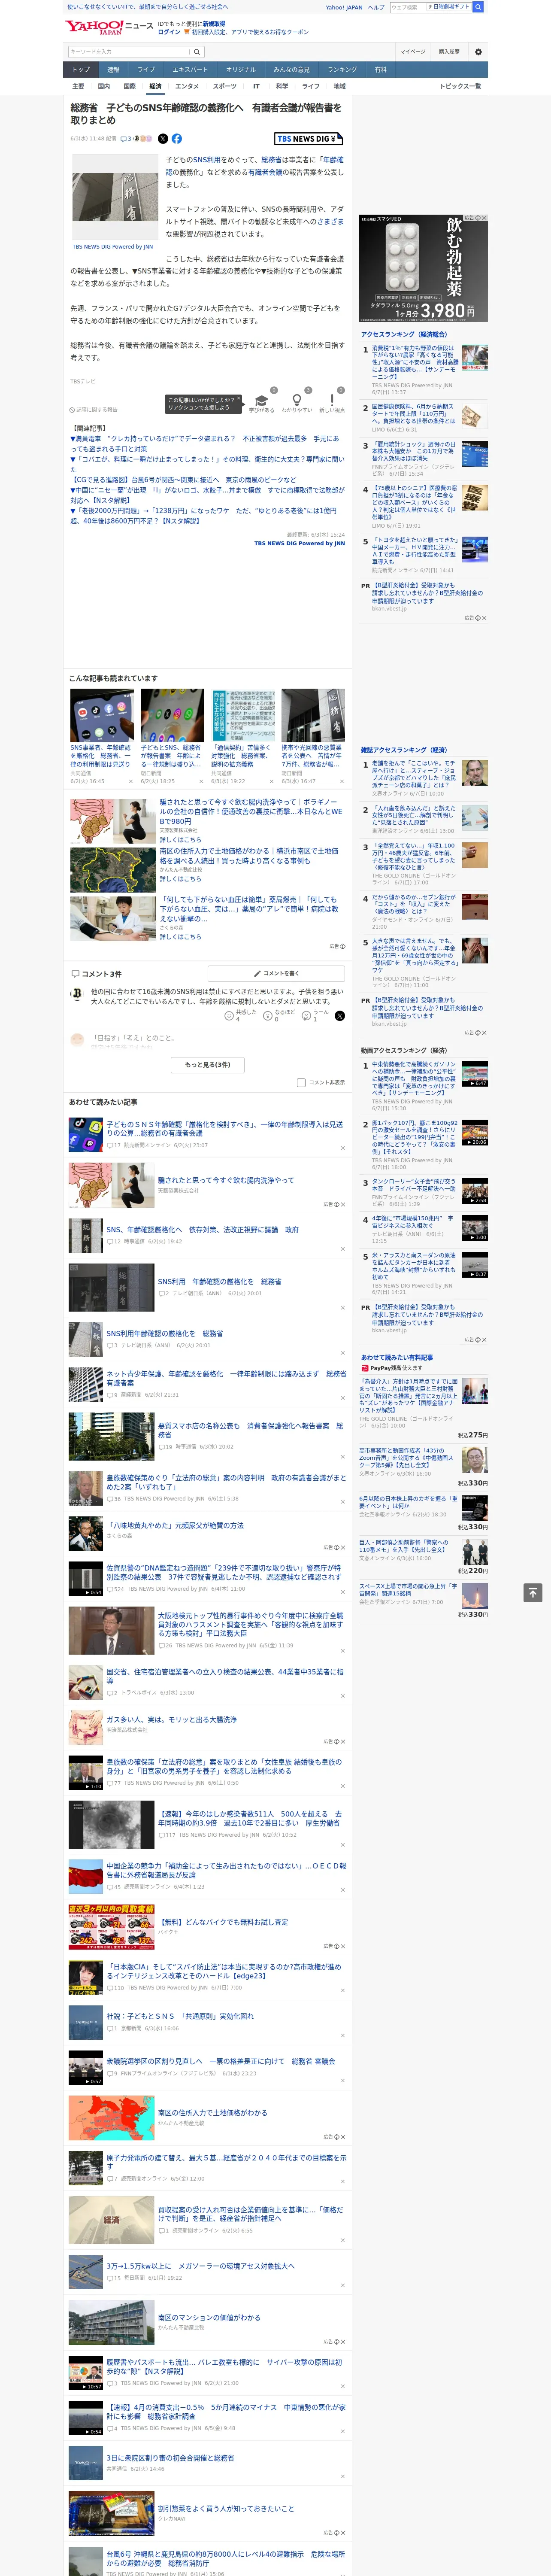Screen dimensions: 551x2576
Task: Switch to the 科学 category
Action: 282,86
